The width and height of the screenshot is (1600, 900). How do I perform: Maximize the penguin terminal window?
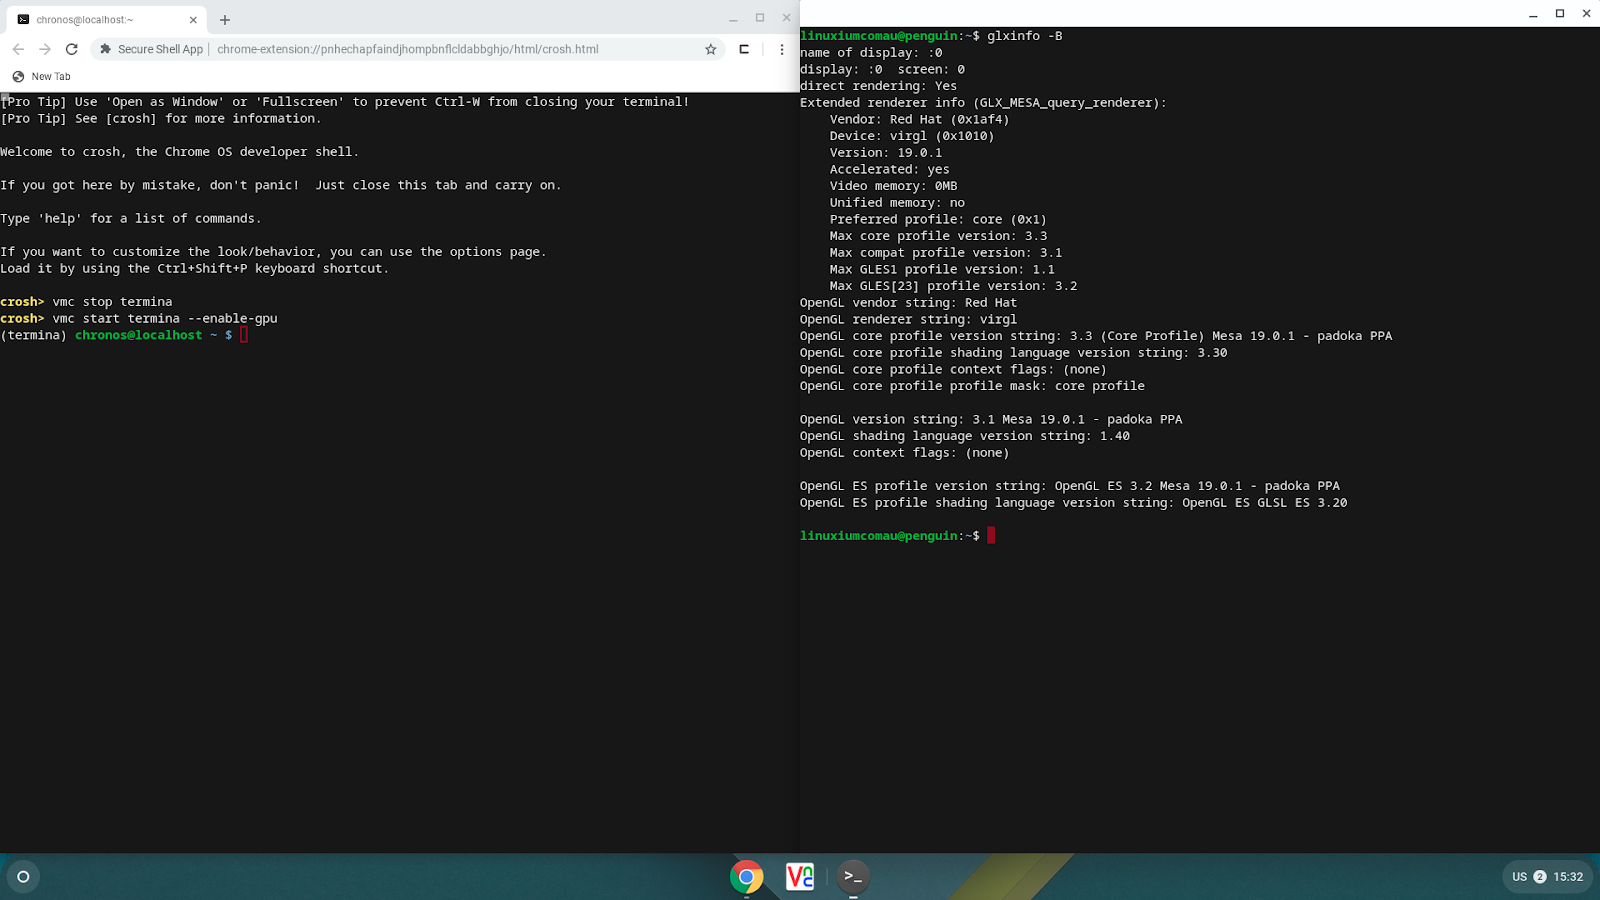click(1560, 14)
